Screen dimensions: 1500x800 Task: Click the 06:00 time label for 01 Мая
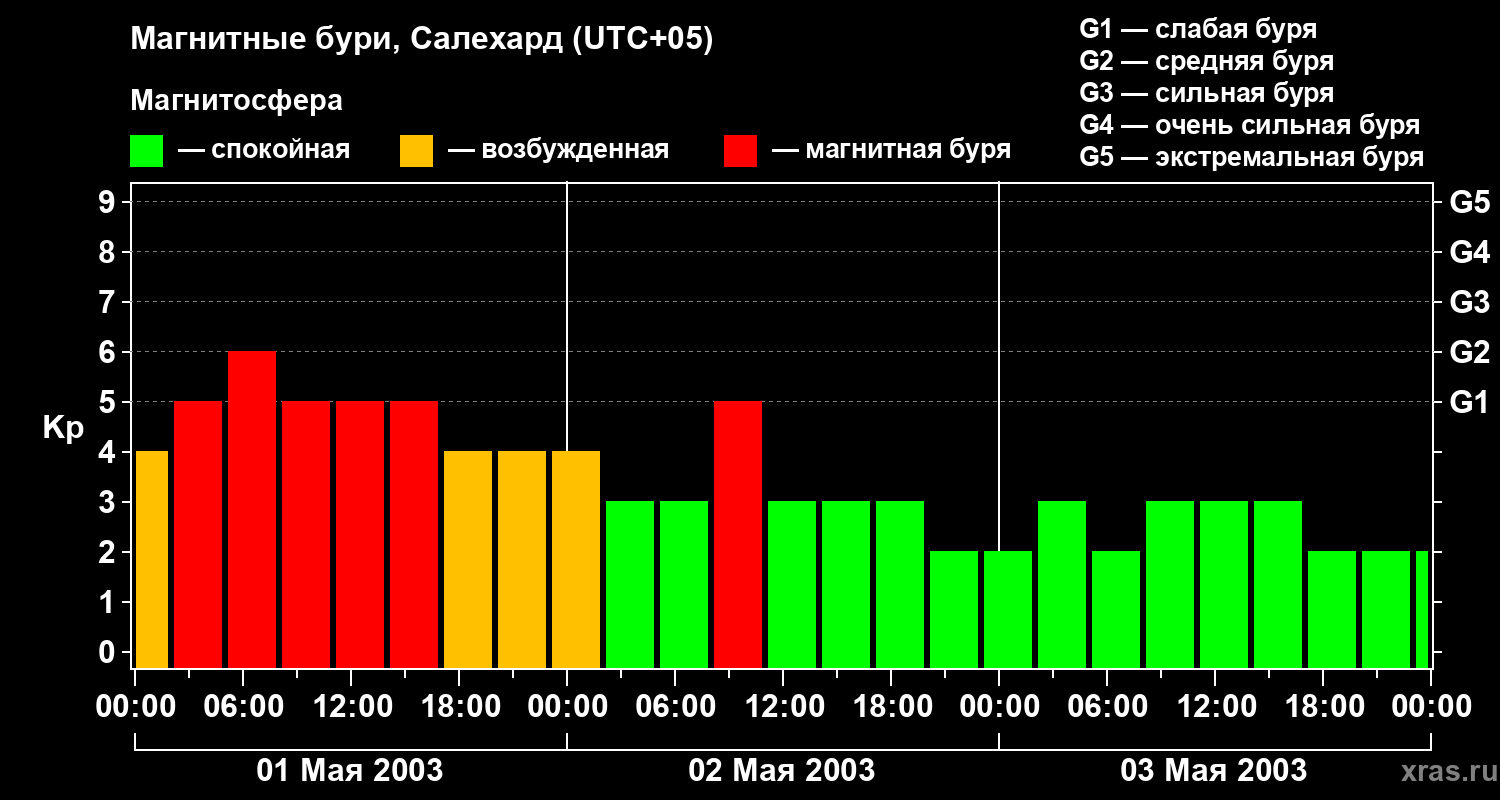tap(243, 707)
